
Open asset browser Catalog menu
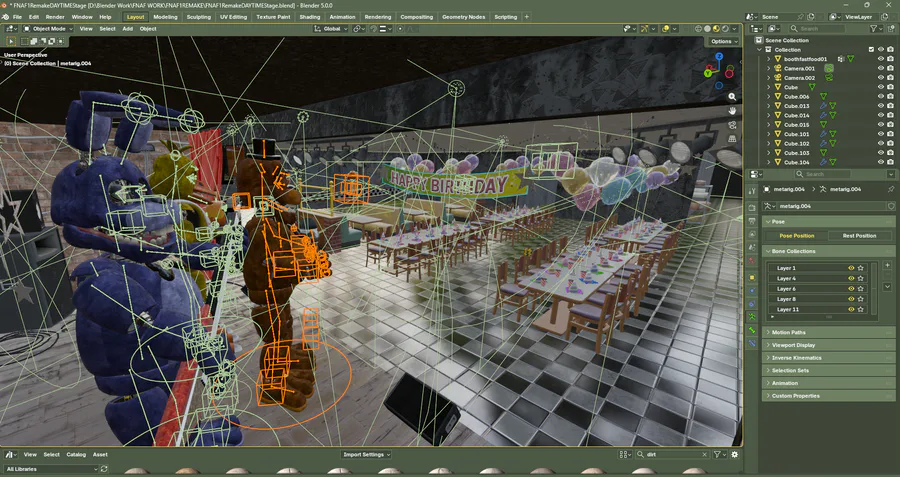point(76,455)
